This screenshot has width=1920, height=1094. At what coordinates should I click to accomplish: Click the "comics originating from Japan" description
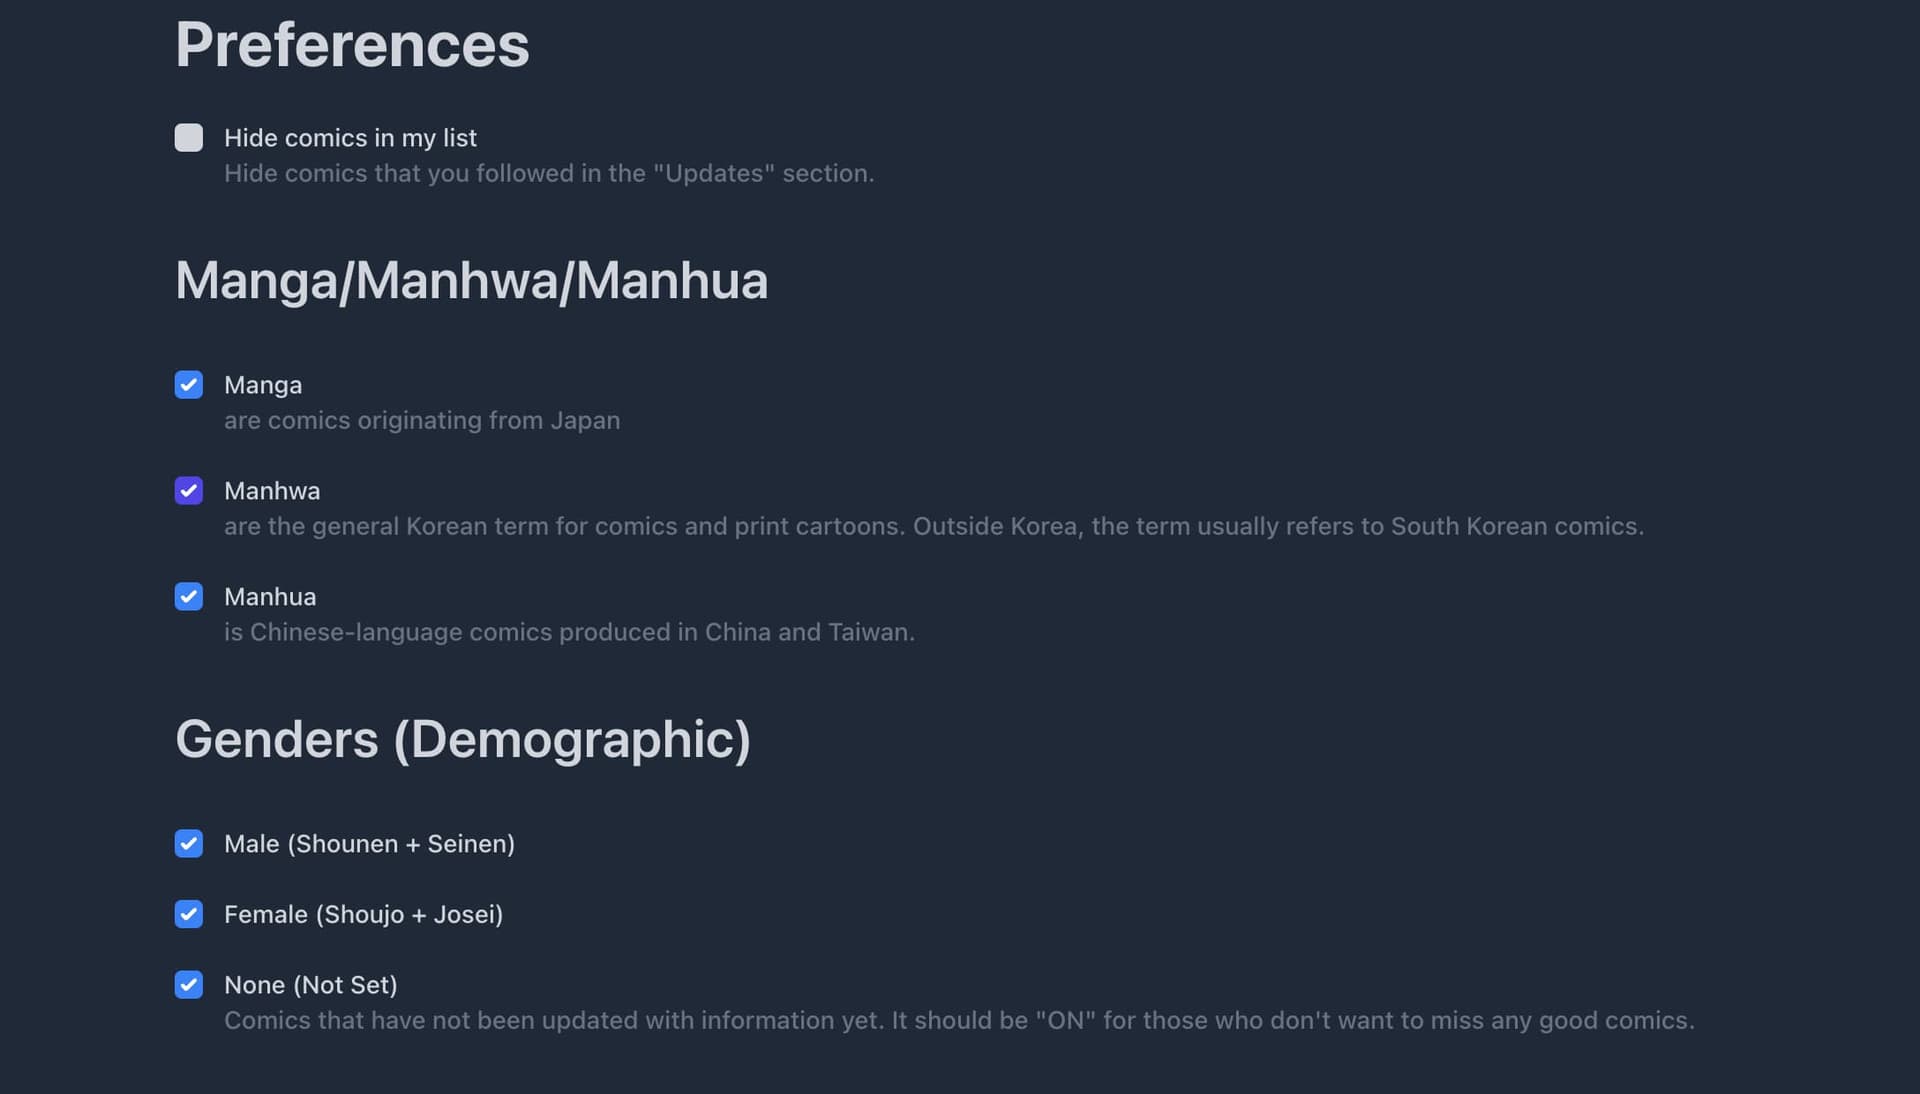click(x=422, y=420)
